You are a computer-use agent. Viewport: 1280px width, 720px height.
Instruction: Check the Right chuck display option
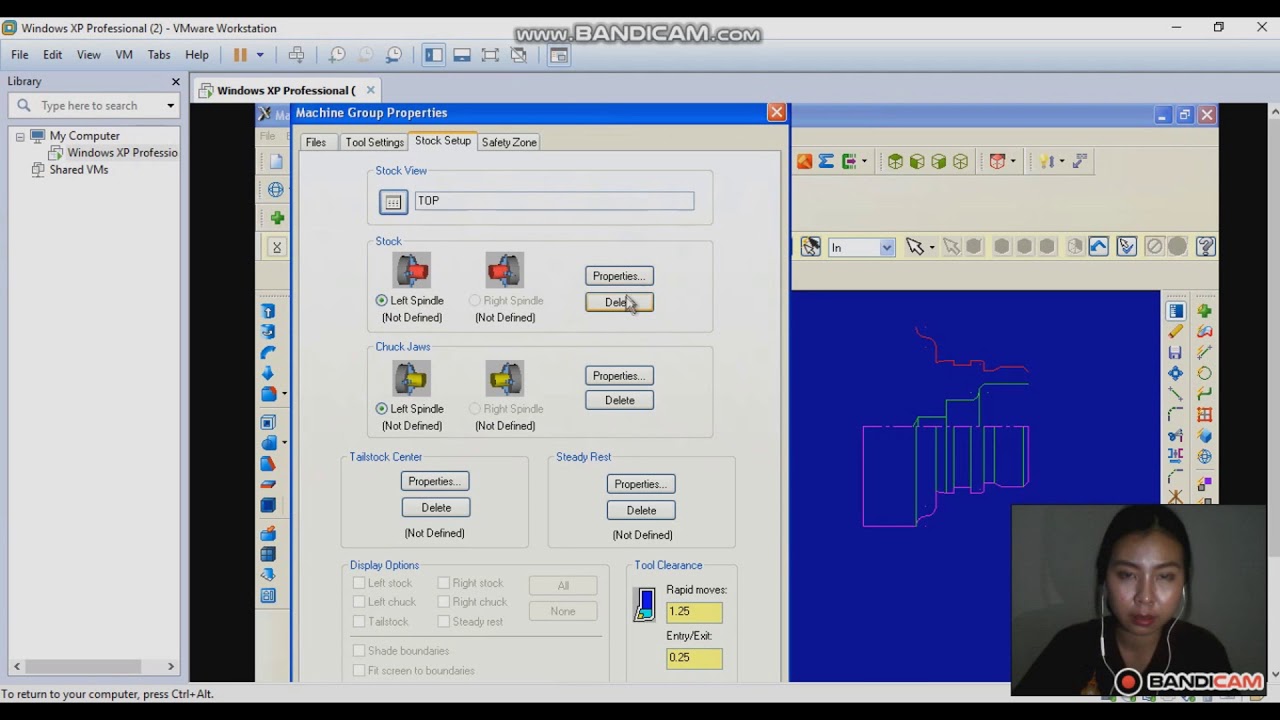[x=443, y=602]
